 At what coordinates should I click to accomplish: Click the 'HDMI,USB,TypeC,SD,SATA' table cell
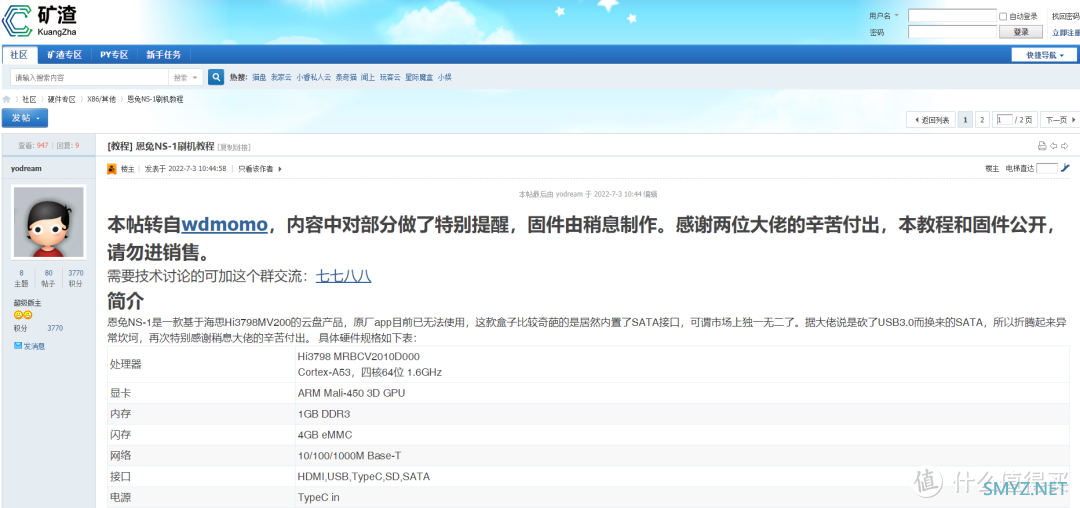pyautogui.click(x=364, y=476)
